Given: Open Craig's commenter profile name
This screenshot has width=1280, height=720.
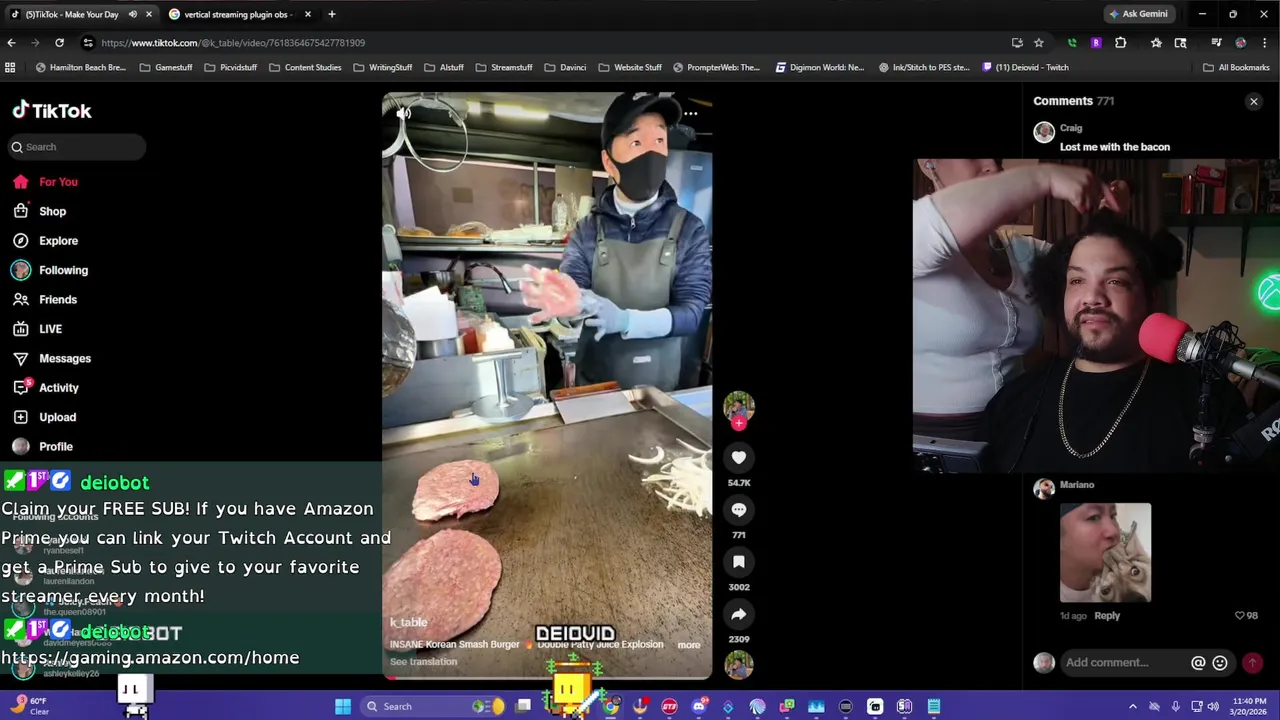Looking at the screenshot, I should coord(1071,128).
